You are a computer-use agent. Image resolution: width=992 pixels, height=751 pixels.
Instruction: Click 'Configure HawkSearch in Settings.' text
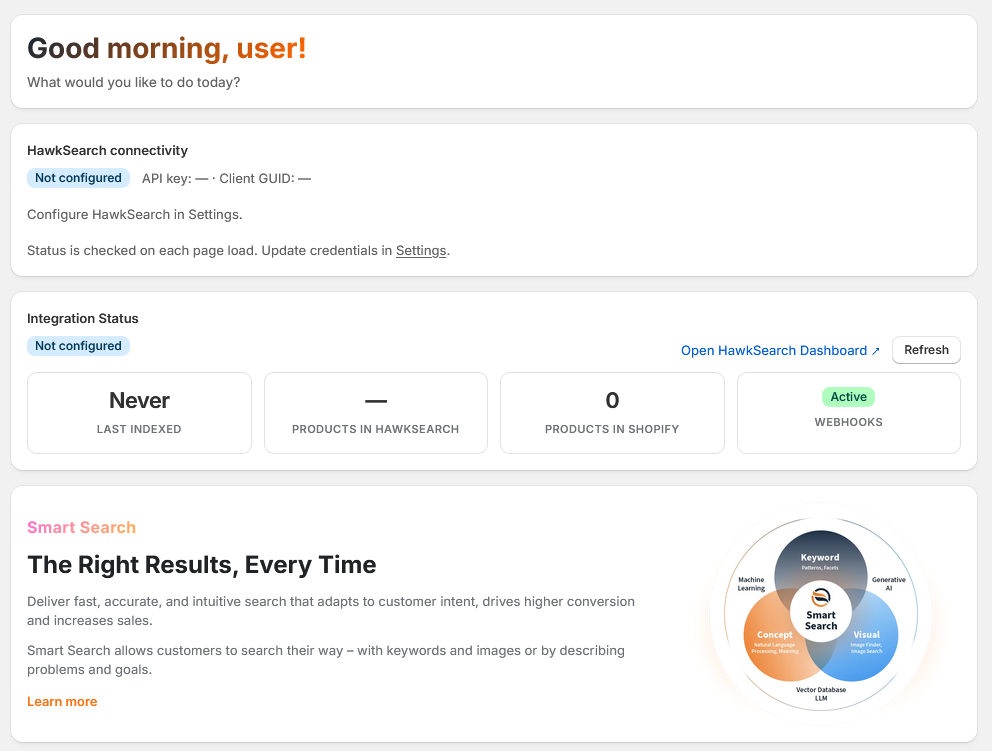click(x=135, y=214)
